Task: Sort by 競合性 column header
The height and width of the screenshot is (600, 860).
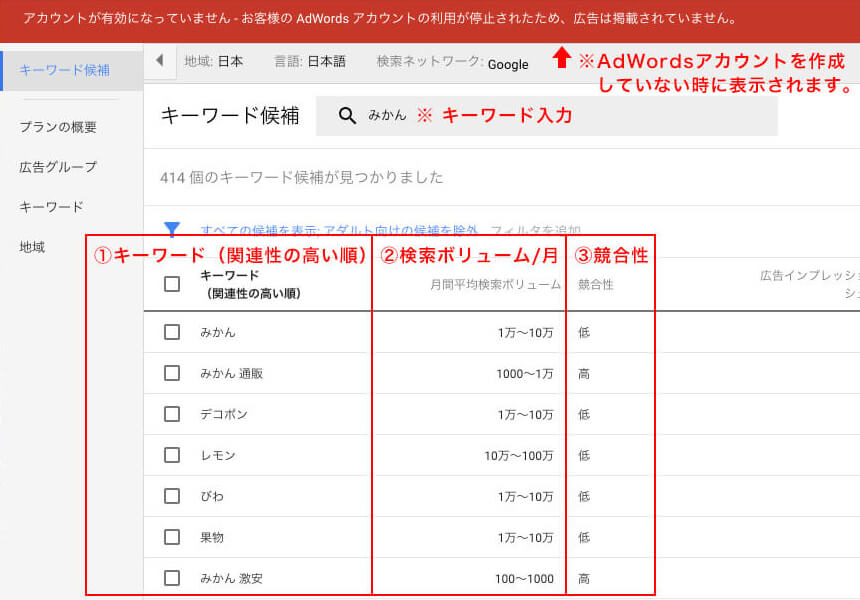Action: [x=596, y=284]
